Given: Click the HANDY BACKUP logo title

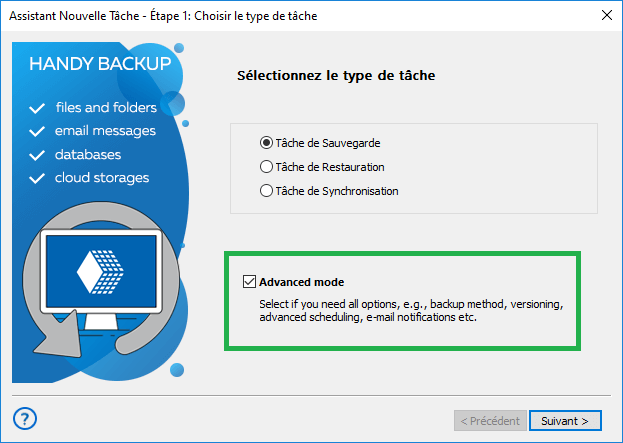Looking at the screenshot, I should (99, 64).
